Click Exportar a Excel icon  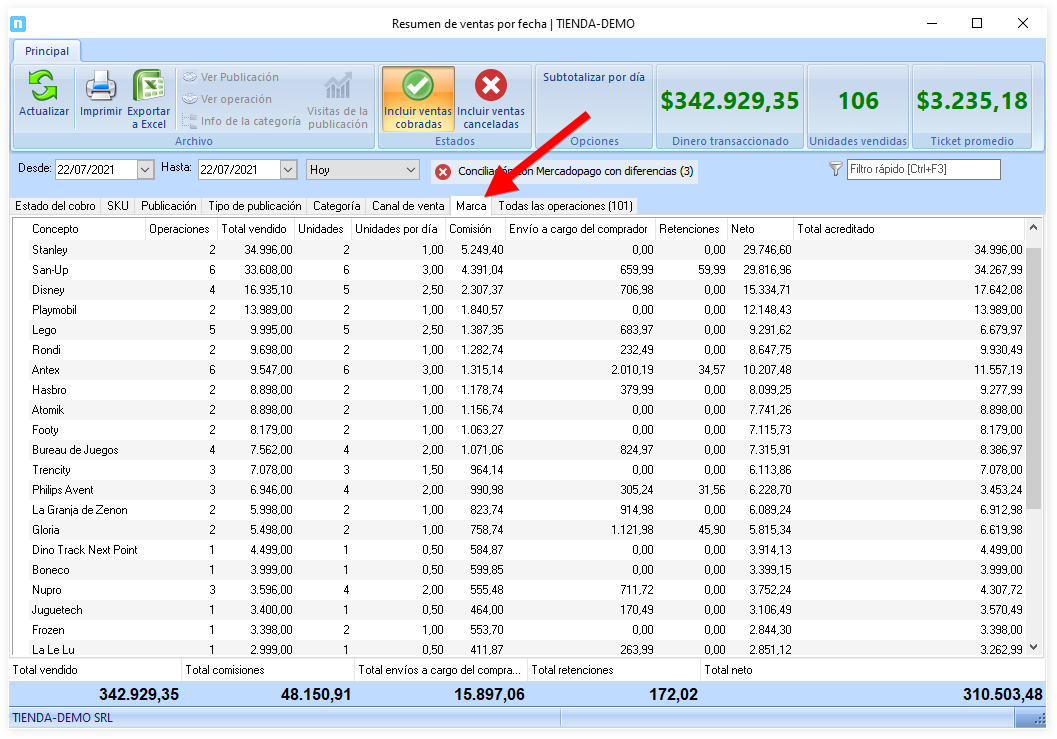click(149, 87)
